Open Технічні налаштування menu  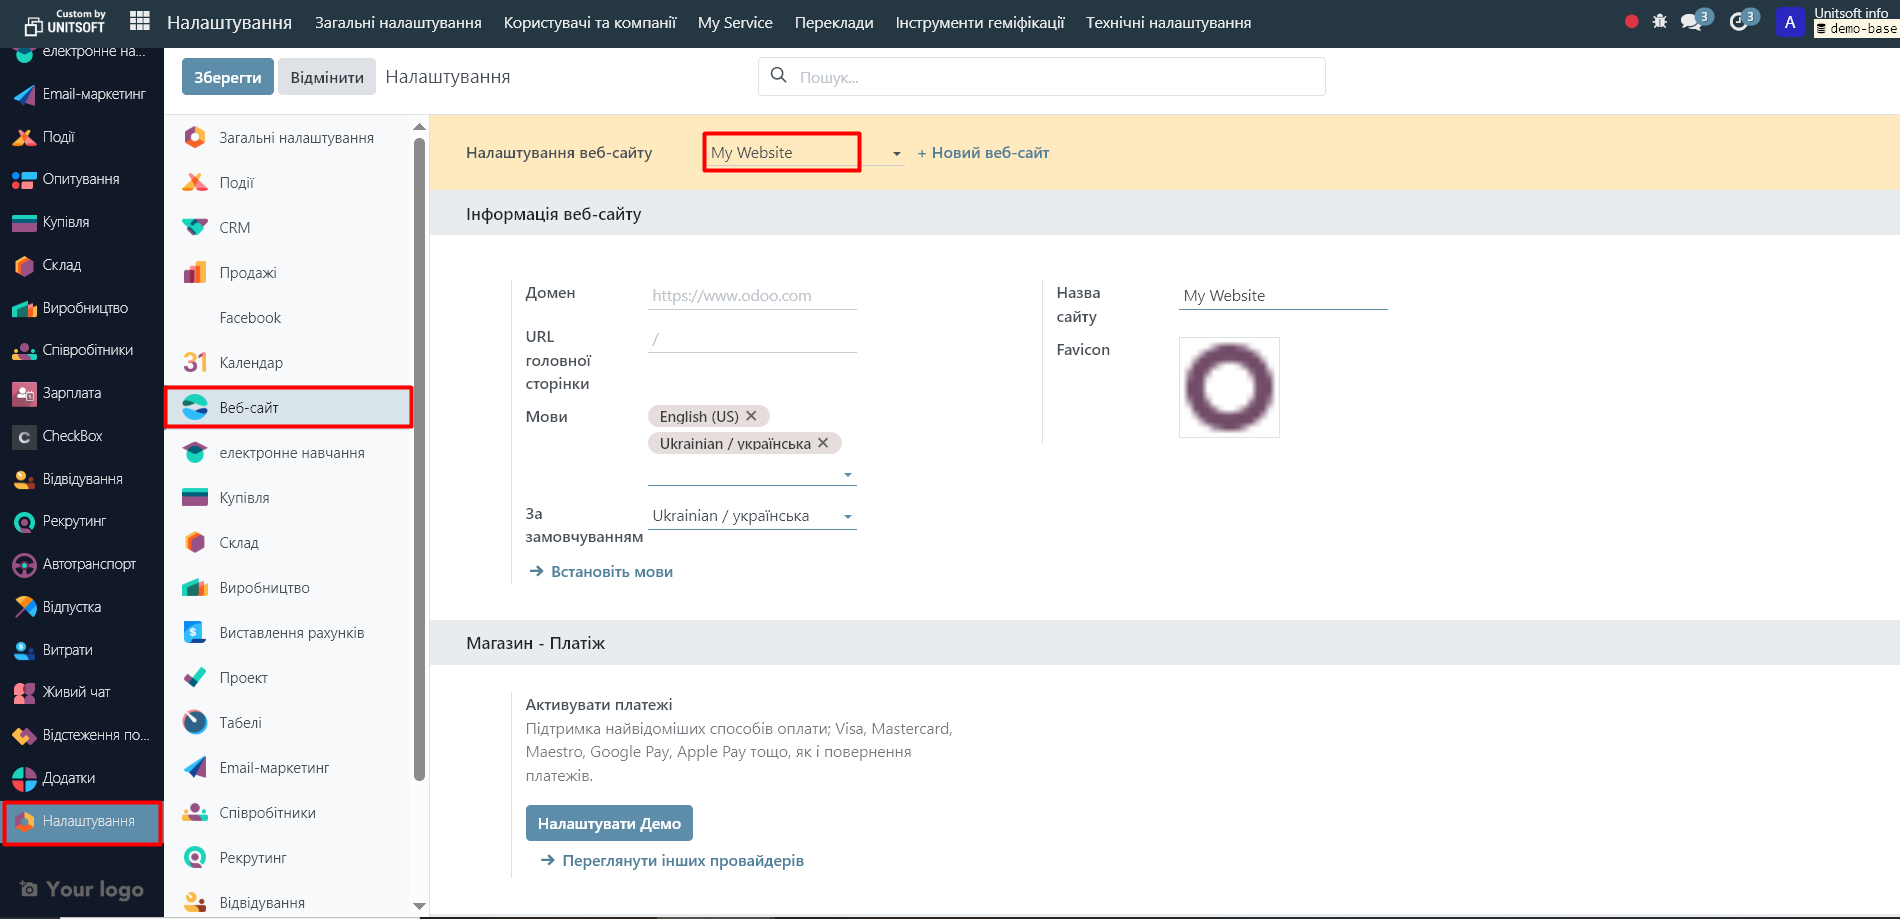[x=1168, y=22]
